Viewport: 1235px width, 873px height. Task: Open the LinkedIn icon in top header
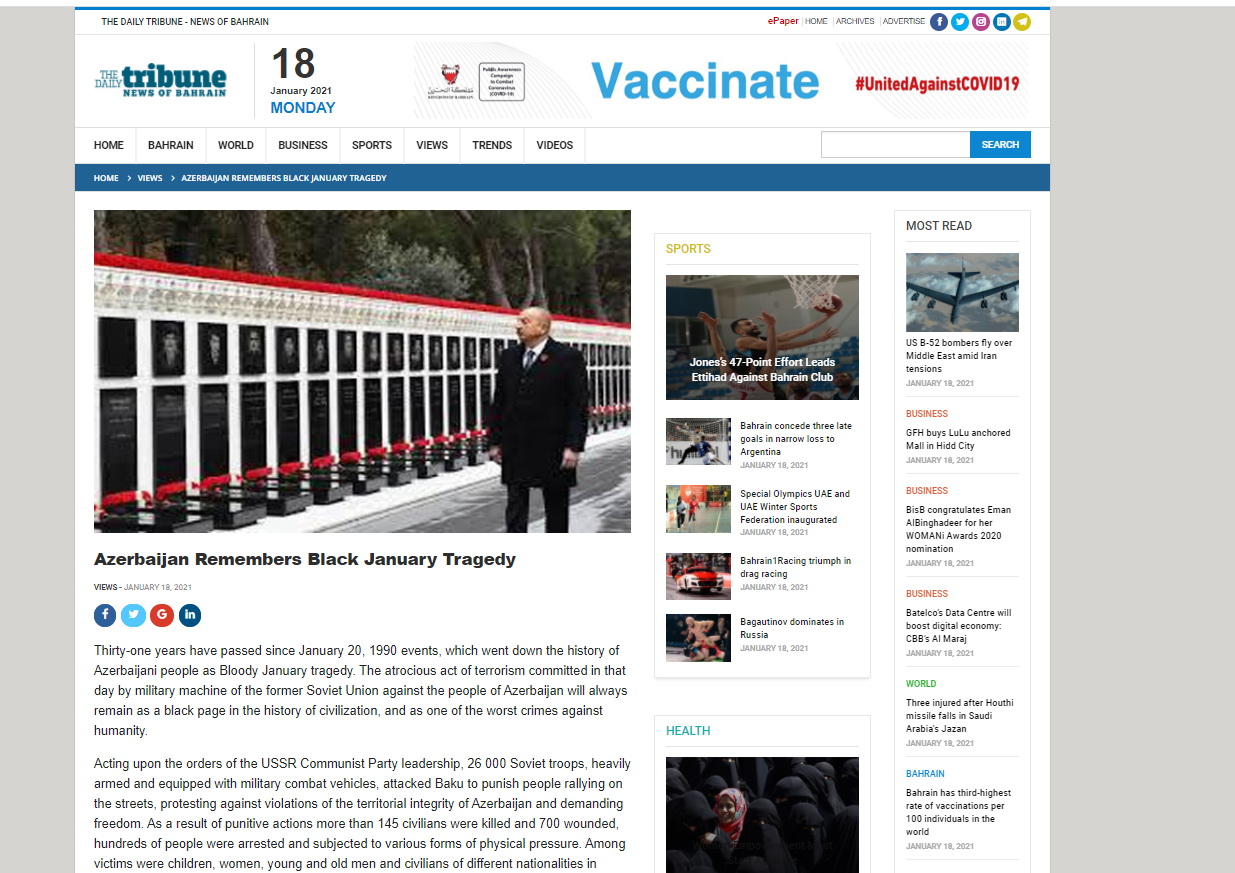pos(1001,22)
